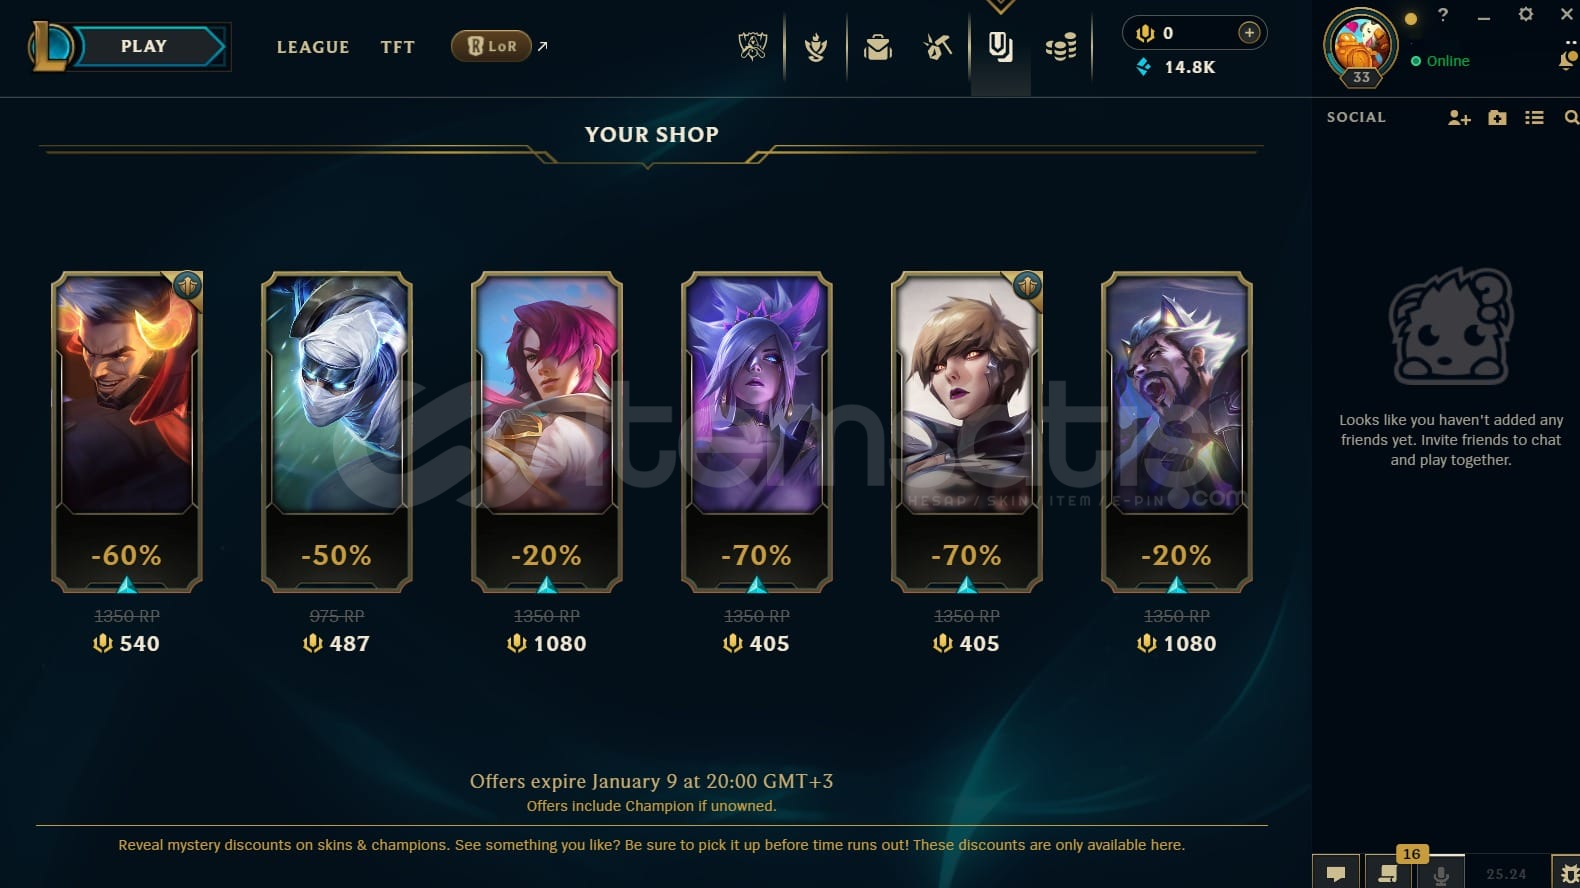This screenshot has width=1580, height=888.
Task: Open the new folder icon in Social
Action: 1497,118
